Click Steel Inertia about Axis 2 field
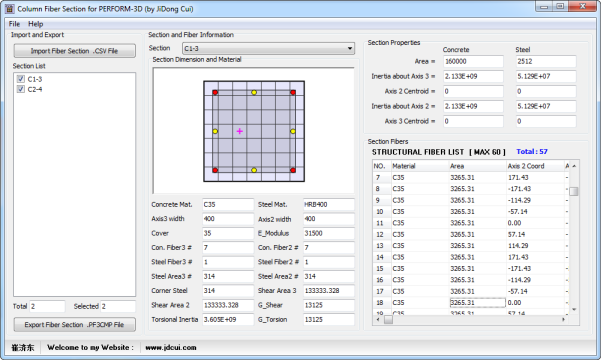The height and width of the screenshot is (360, 601). (546, 106)
